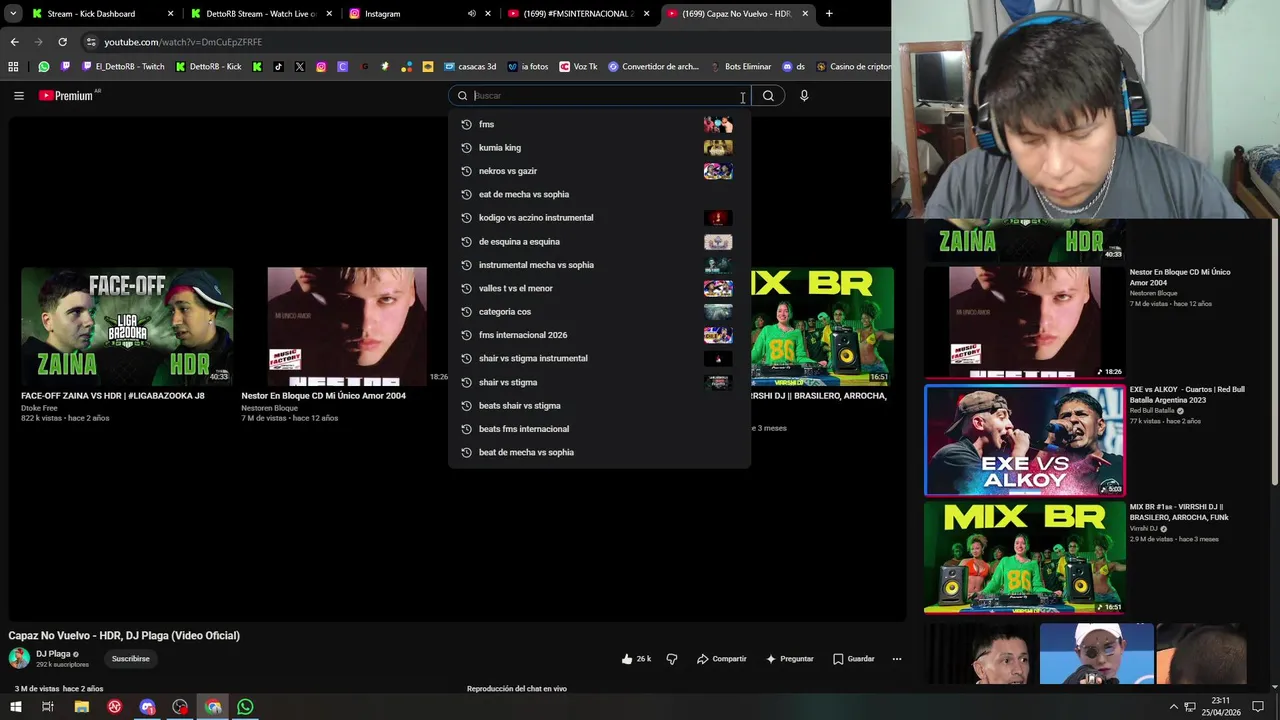Viewport: 1280px width, 720px height.
Task: Open the TikTok bookmark icon
Action: pyautogui.click(x=278, y=67)
